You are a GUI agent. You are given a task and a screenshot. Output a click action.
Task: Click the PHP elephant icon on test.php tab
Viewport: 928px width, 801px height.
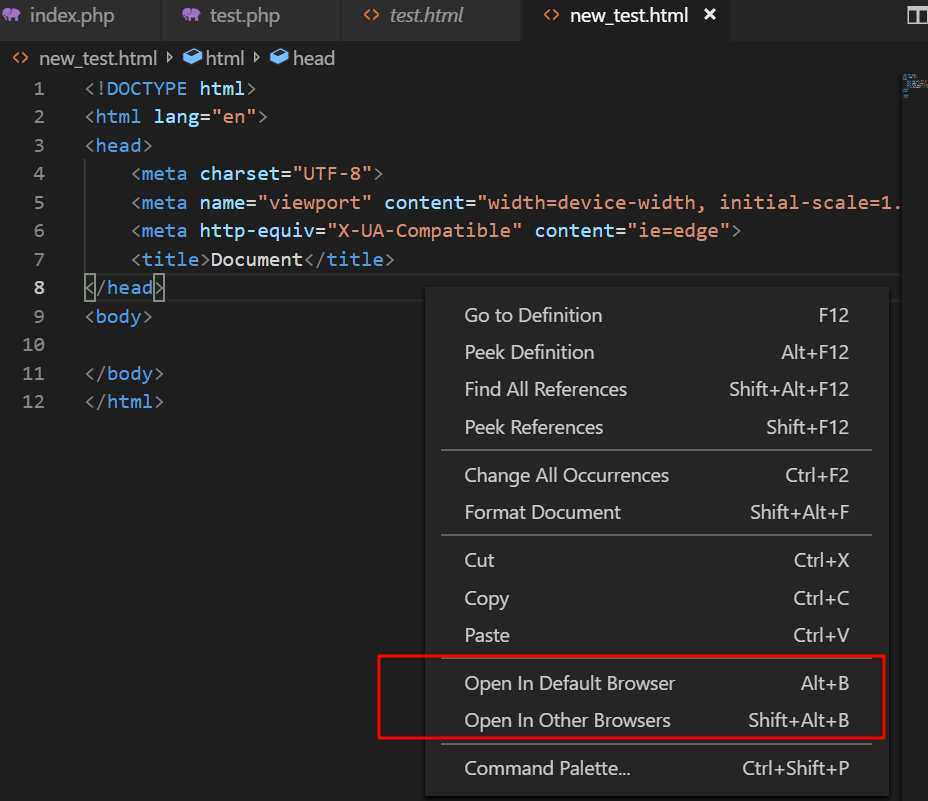(191, 15)
